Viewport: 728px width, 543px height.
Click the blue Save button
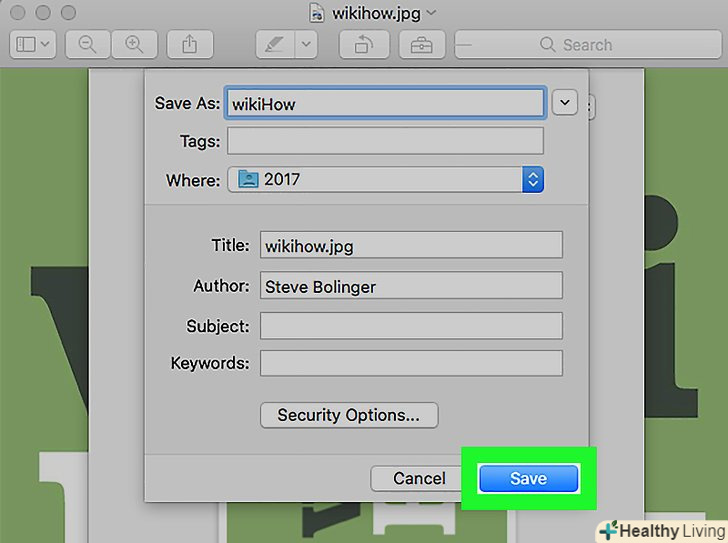528,478
